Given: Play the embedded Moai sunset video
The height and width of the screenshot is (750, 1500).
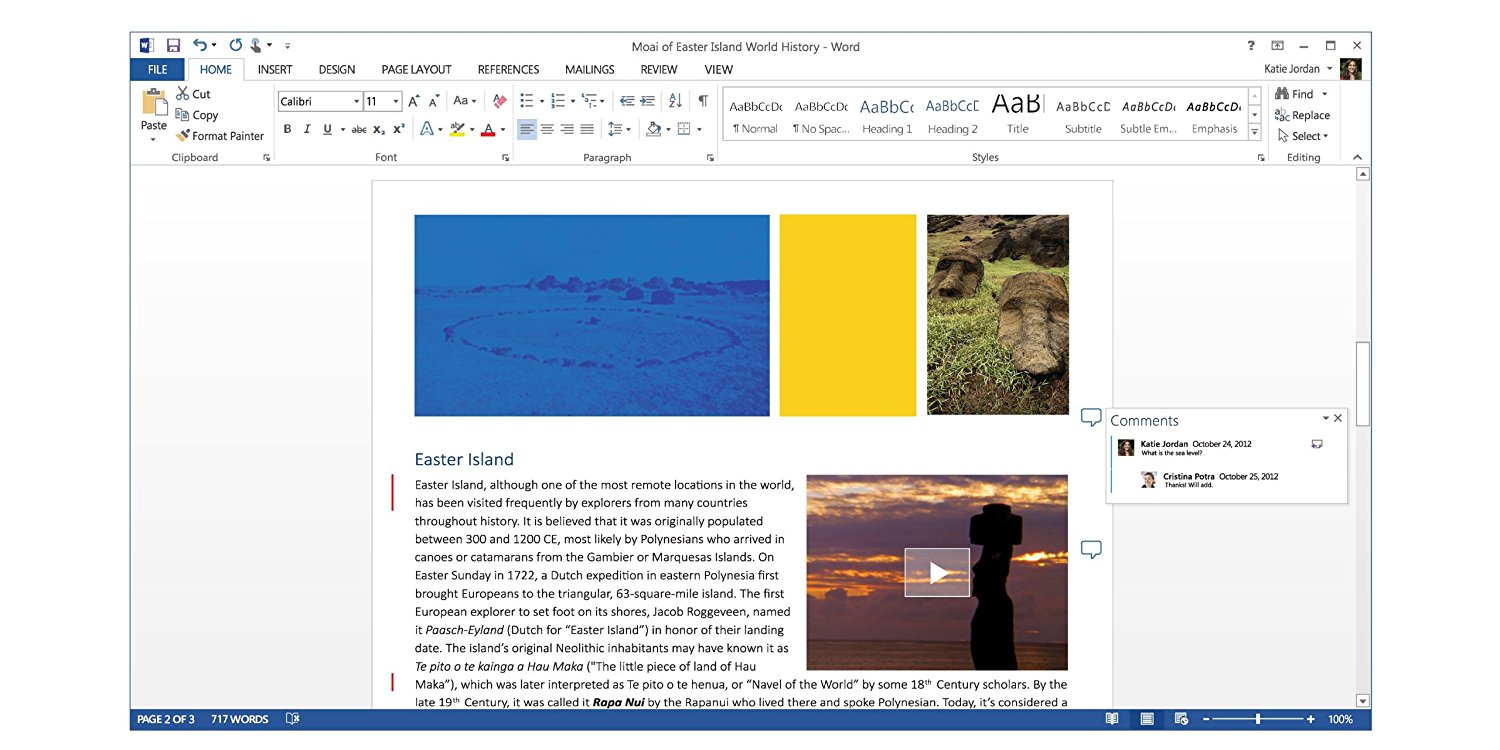Looking at the screenshot, I should coord(937,572).
